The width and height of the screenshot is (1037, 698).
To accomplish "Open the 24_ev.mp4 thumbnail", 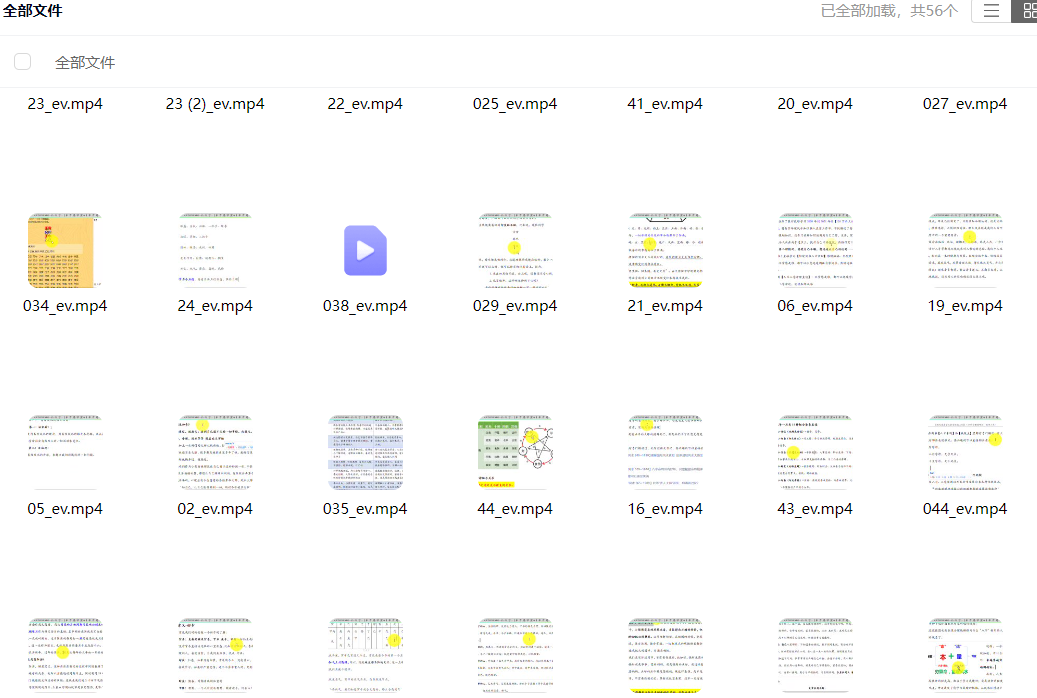I will pos(215,250).
